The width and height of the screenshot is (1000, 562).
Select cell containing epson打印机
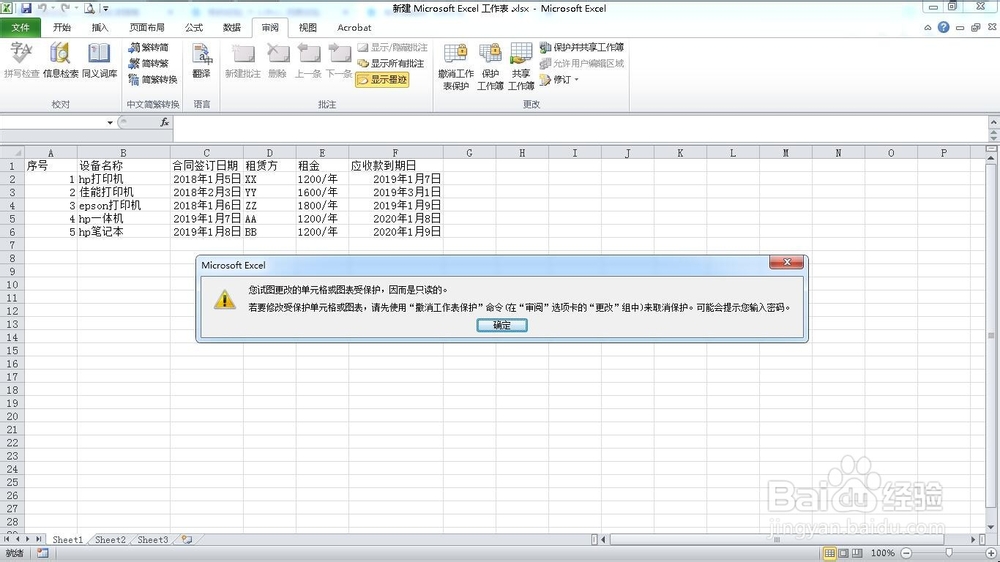(x=123, y=205)
